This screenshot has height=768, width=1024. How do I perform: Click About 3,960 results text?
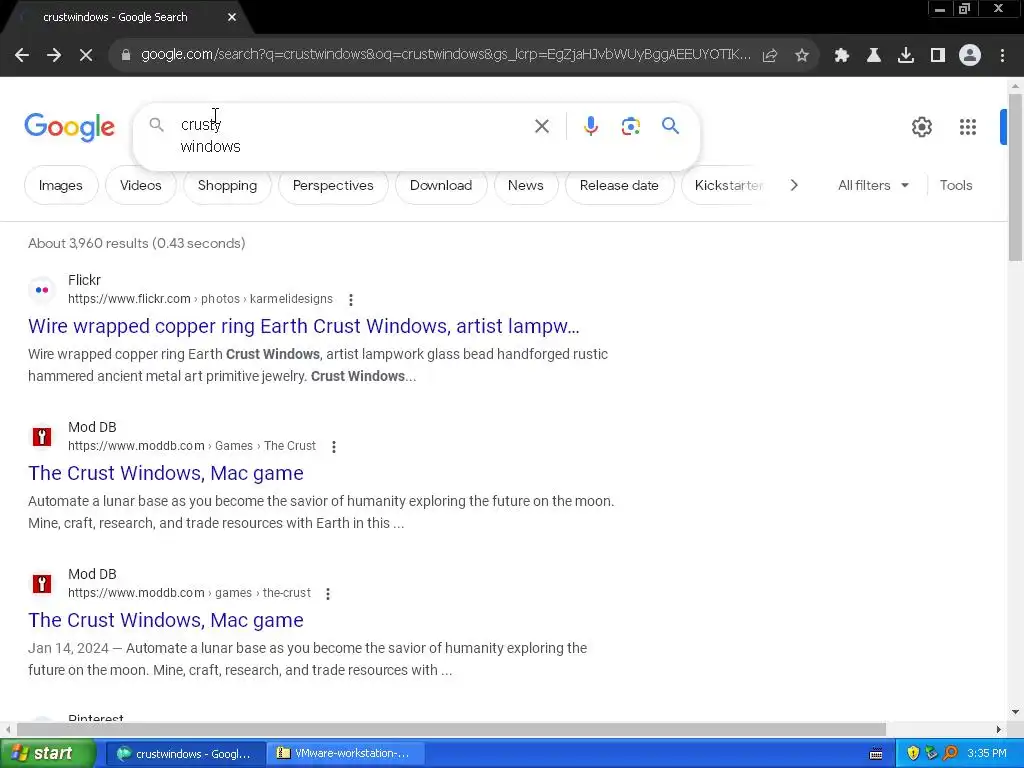point(136,243)
